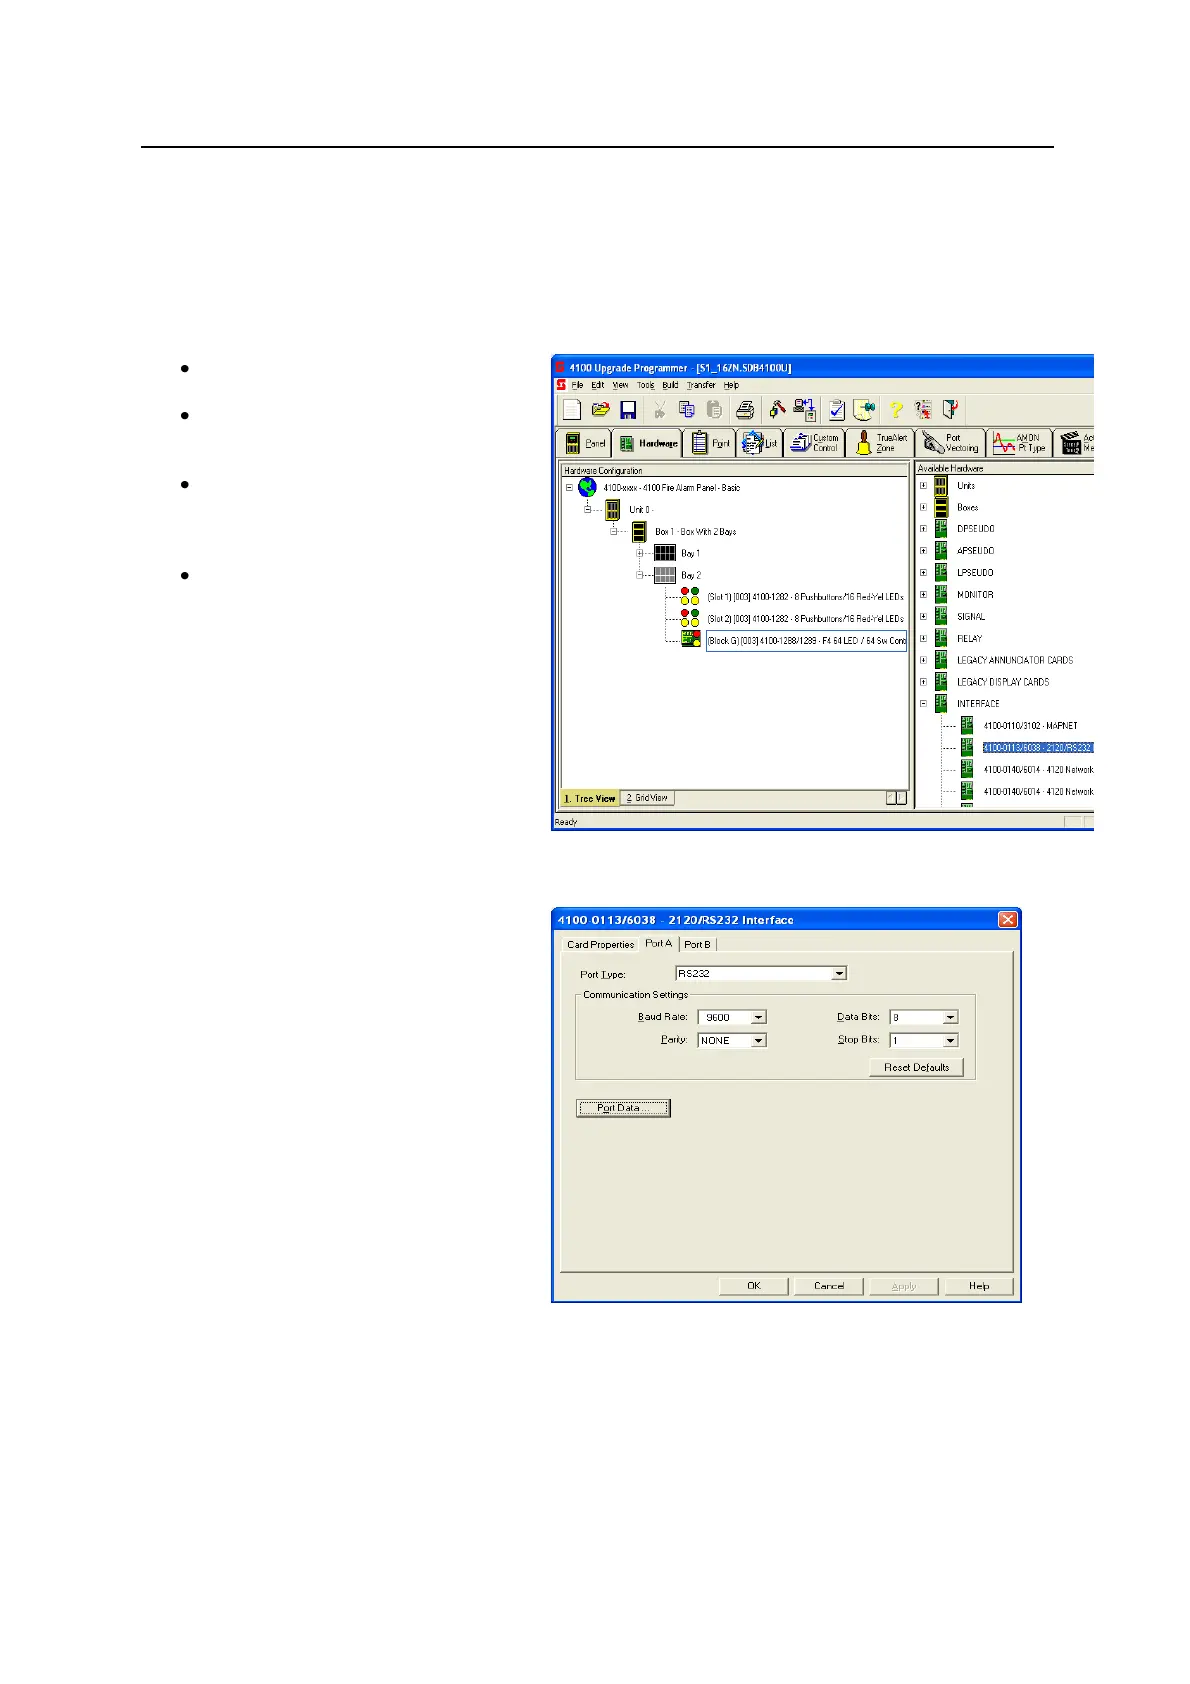The height and width of the screenshot is (1684, 1190).
Task: Switch to the Port B tab
Action: (x=698, y=944)
